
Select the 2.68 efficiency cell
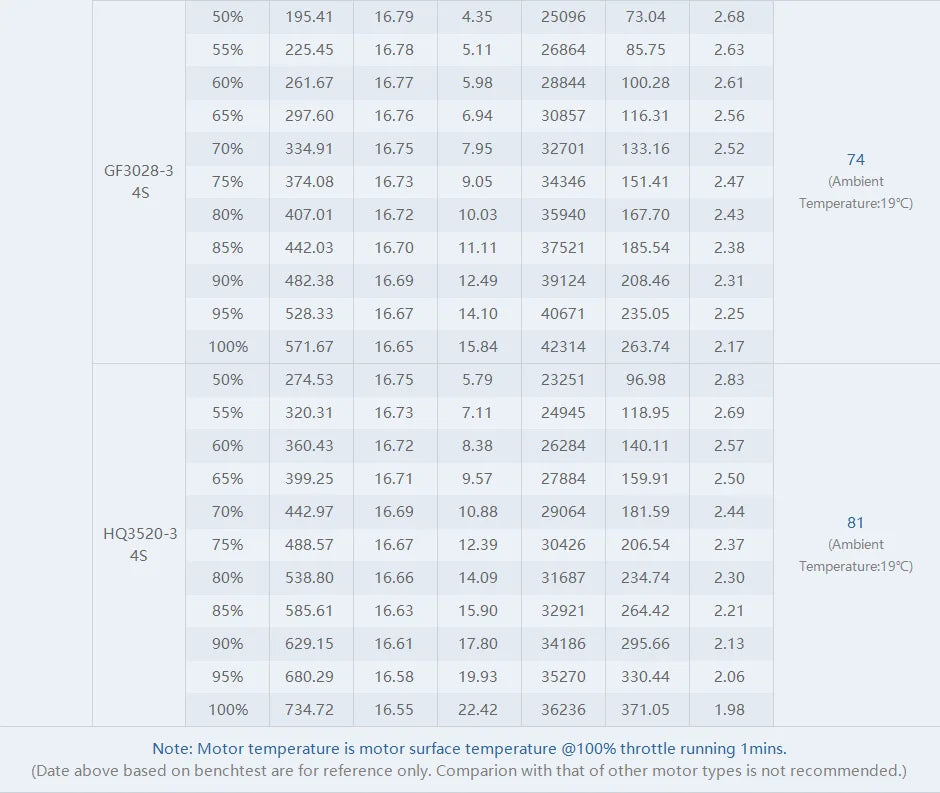tap(729, 17)
